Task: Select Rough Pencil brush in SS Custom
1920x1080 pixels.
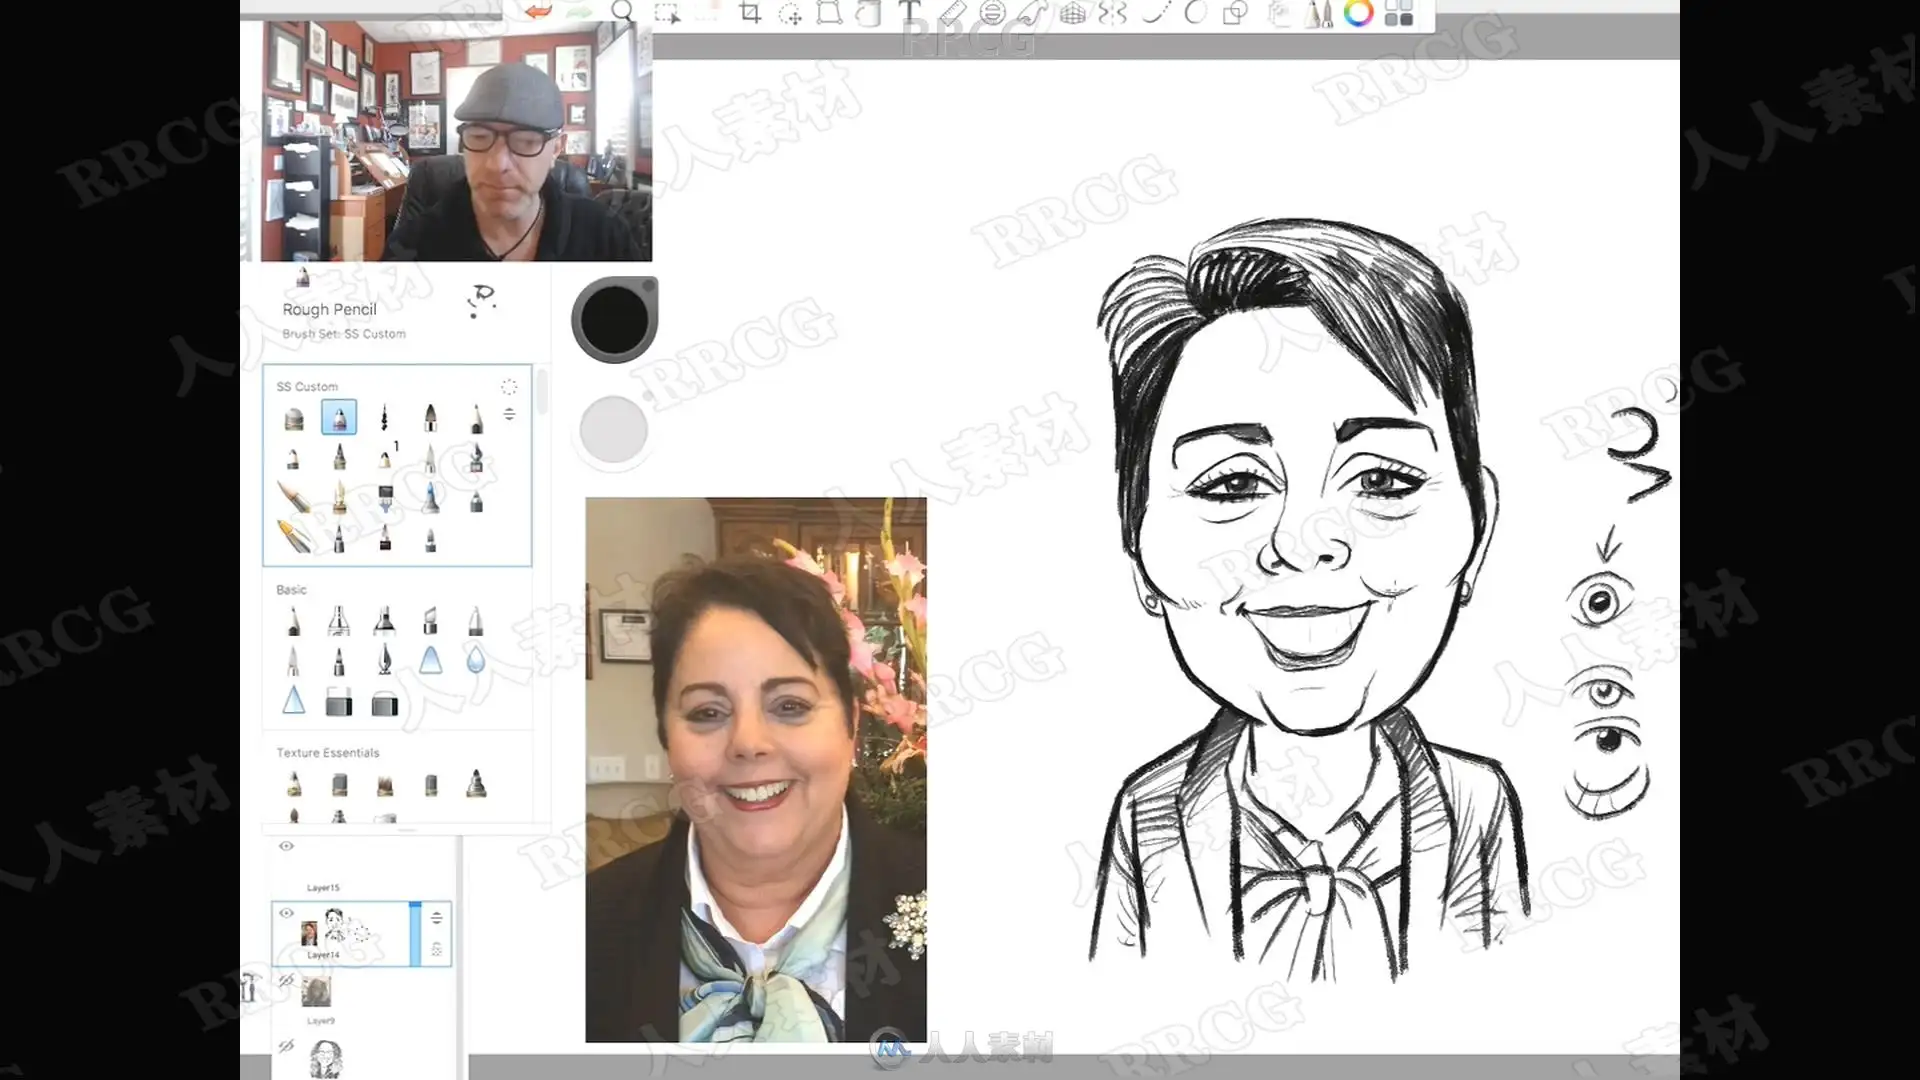Action: coord(339,418)
